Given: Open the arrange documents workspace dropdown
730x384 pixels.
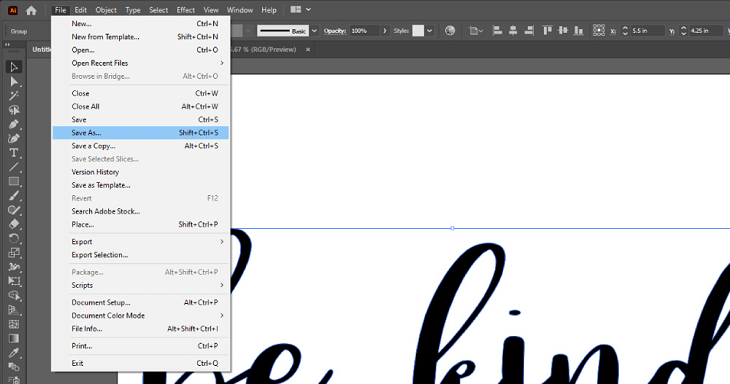Looking at the screenshot, I should pos(301,9).
